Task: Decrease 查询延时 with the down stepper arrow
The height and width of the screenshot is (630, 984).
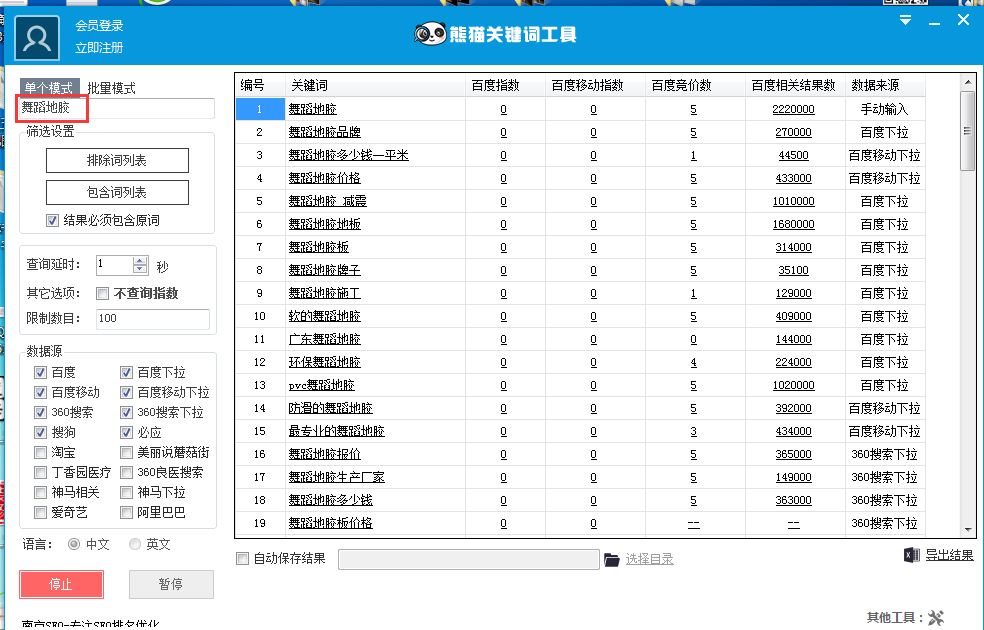Action: coord(139,269)
